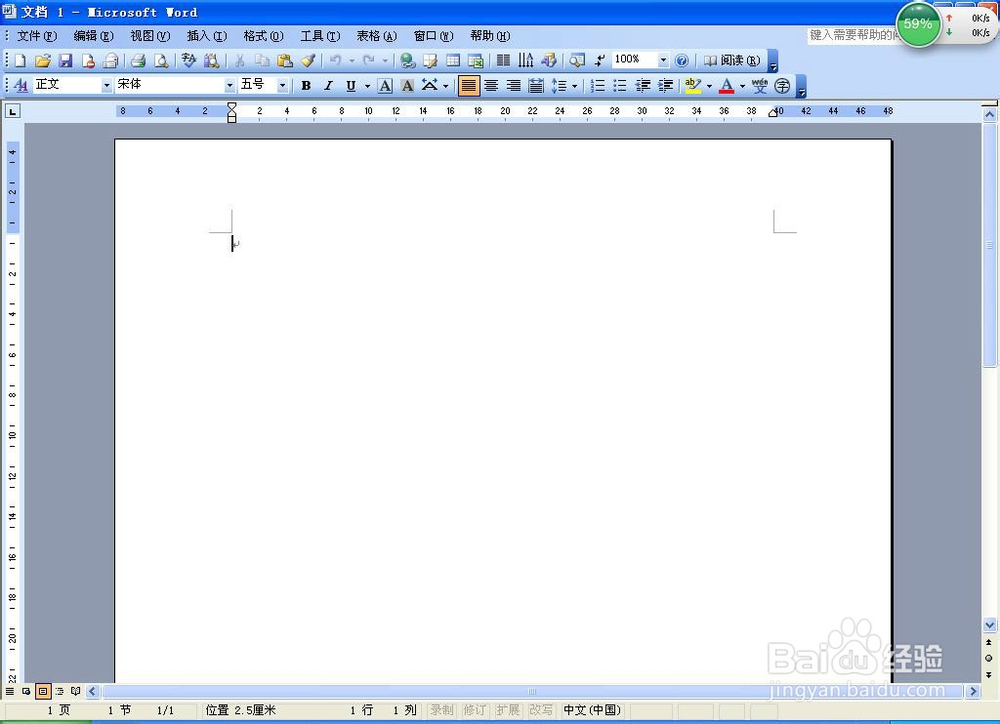Open the Styles and Formatting pane icon
Screen dimensions: 1000x724
click(x=20, y=85)
